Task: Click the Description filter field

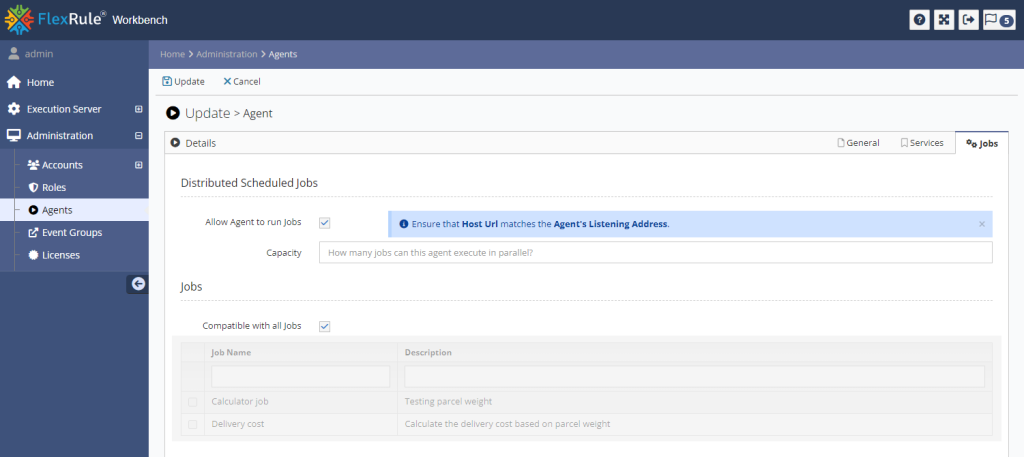Action: click(x=694, y=377)
